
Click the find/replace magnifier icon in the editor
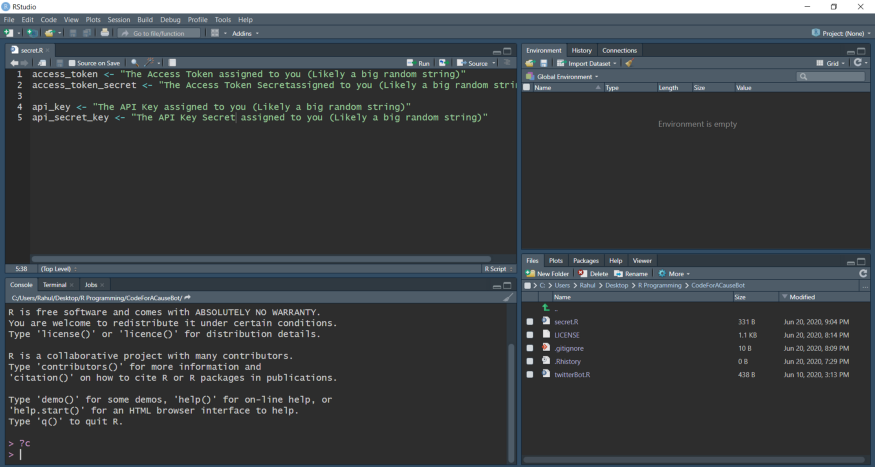[134, 63]
